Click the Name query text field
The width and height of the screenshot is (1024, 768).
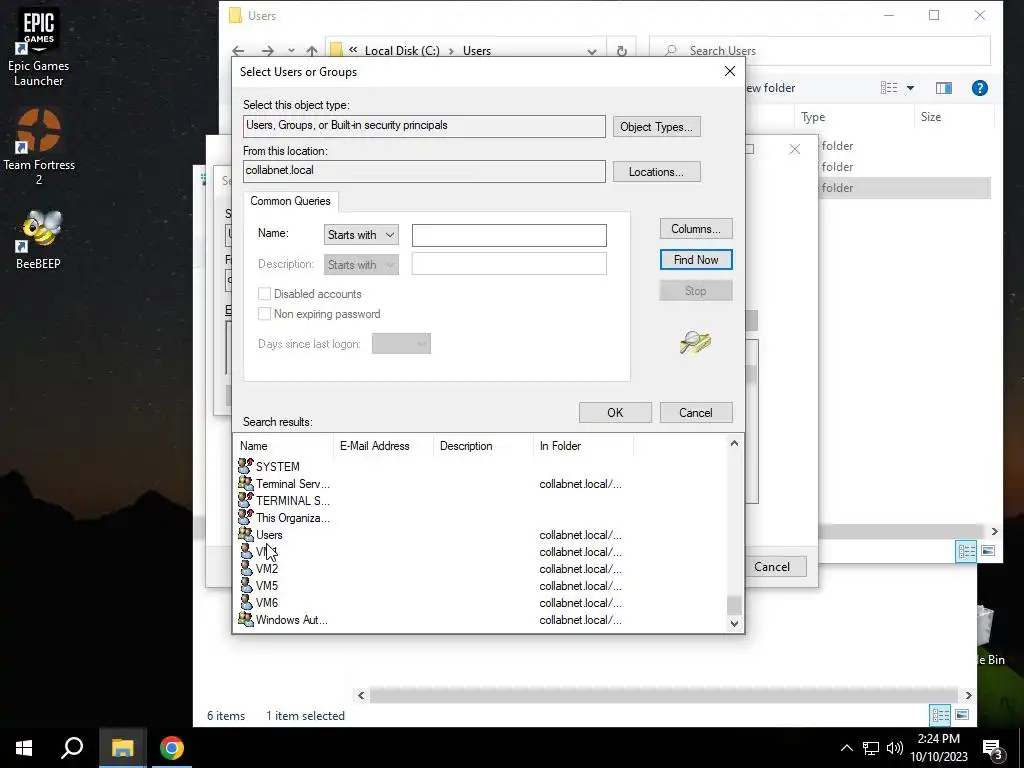click(x=509, y=235)
